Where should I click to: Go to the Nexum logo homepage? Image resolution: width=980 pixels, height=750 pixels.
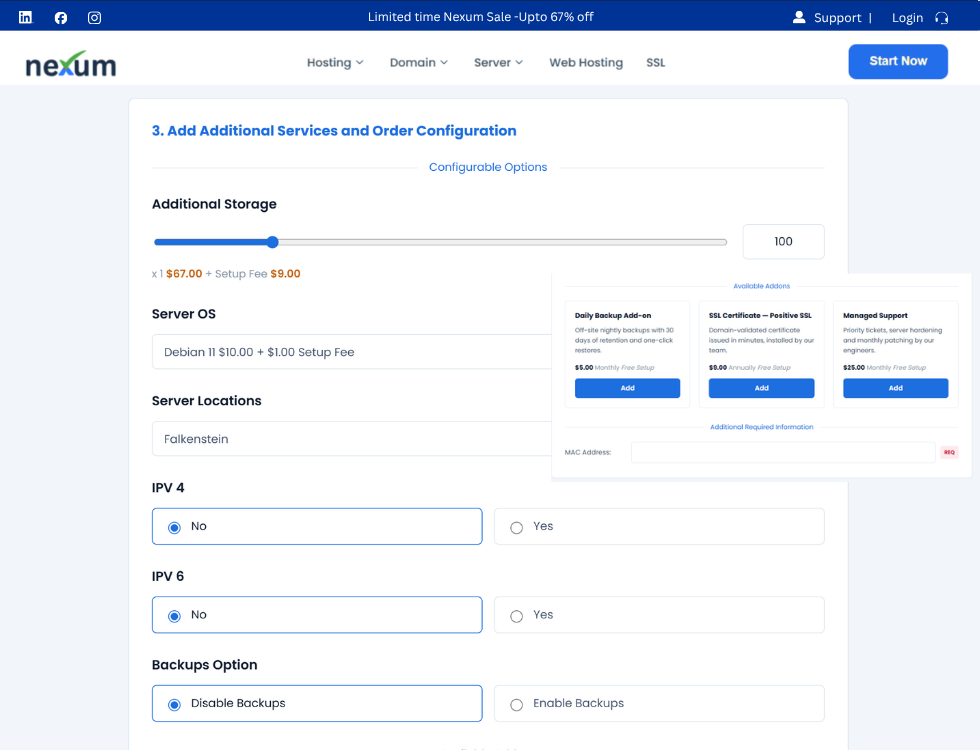click(x=71, y=64)
